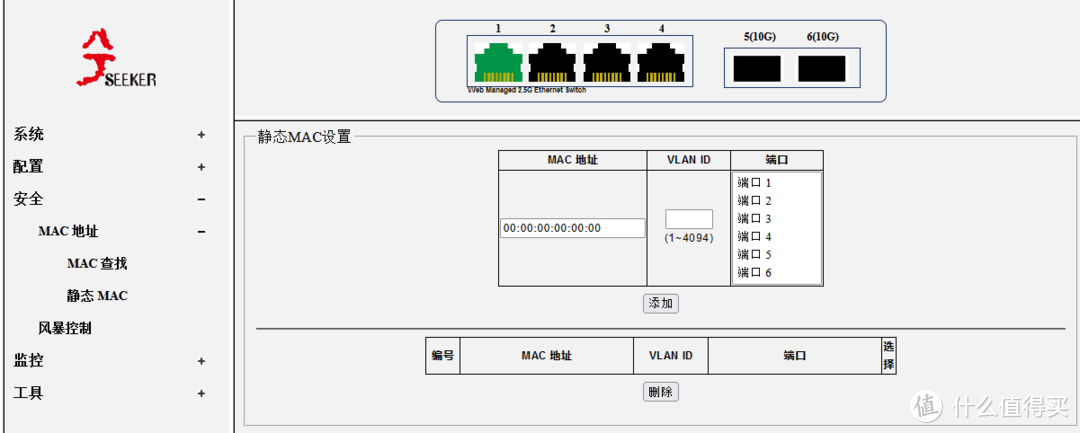Image resolution: width=1080 pixels, height=433 pixels.
Task: Click the 静态MAC设置 section title
Action: click(x=304, y=136)
